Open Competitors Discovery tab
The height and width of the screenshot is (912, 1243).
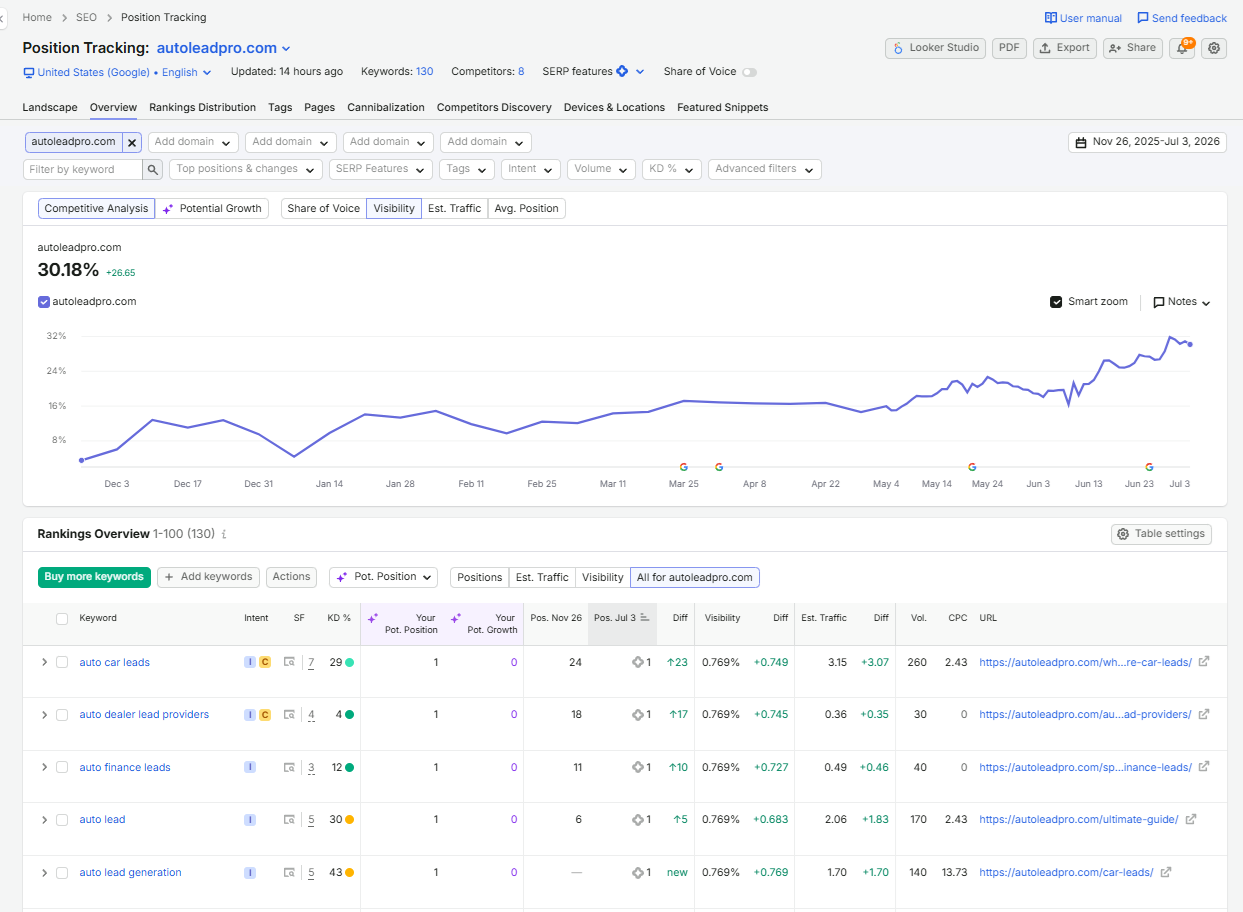(x=494, y=107)
